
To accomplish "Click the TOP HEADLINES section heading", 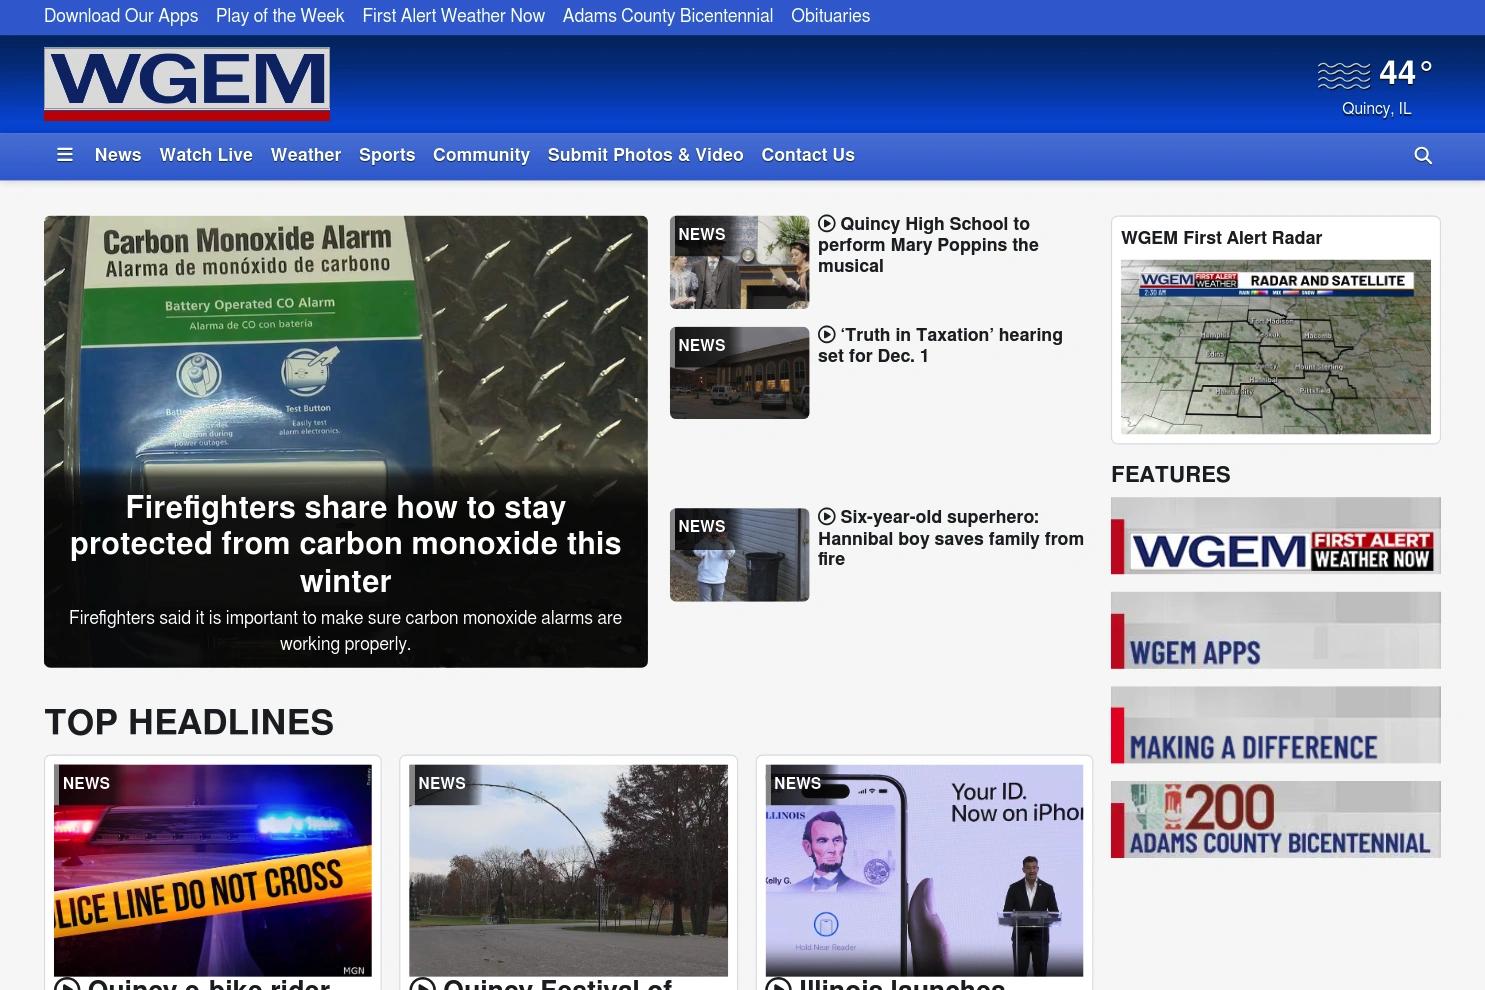I will (189, 722).
